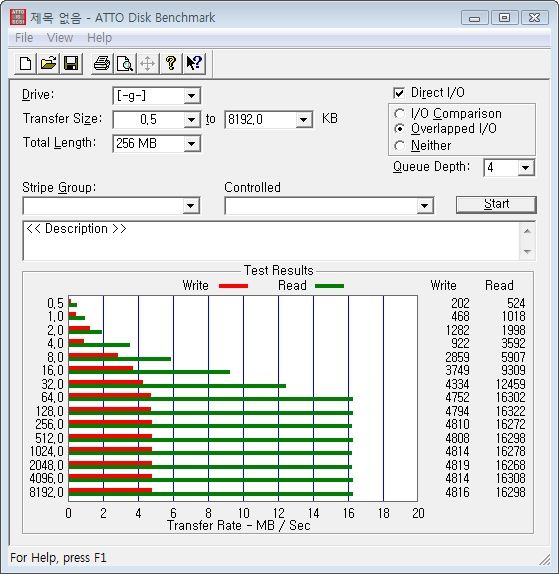The image size is (559, 574).
Task: Click the Read column header above values
Action: click(x=499, y=286)
